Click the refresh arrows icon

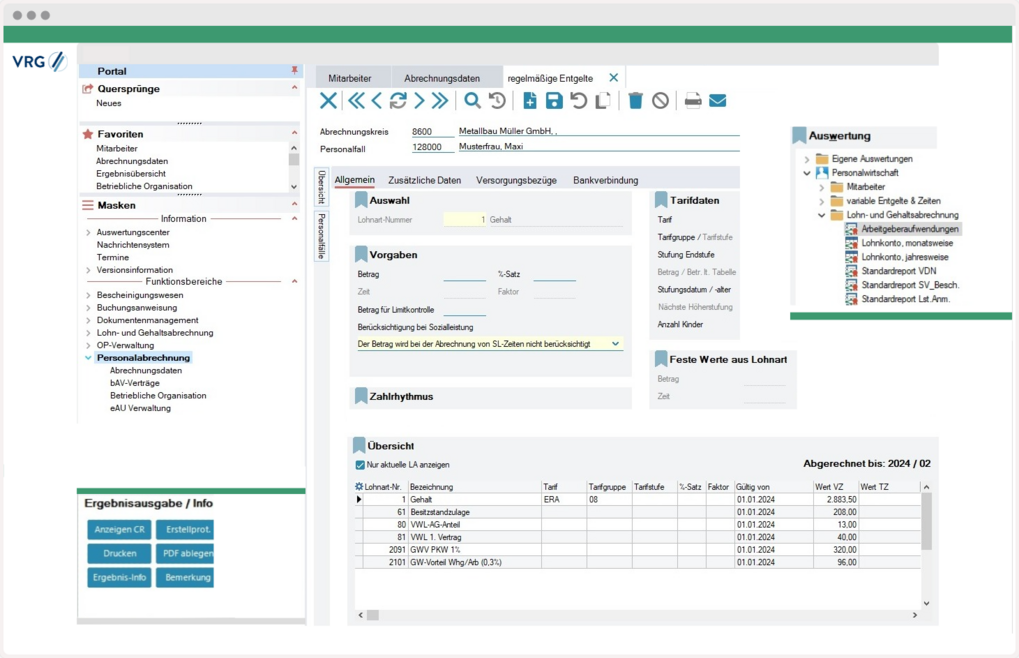click(398, 101)
